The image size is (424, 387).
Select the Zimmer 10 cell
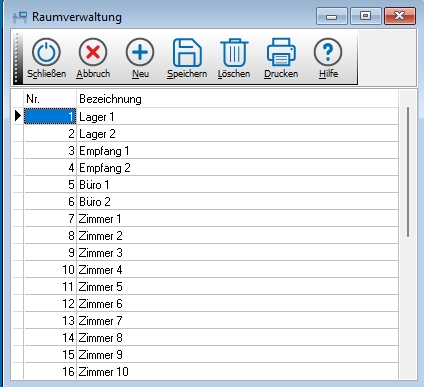pos(237,371)
